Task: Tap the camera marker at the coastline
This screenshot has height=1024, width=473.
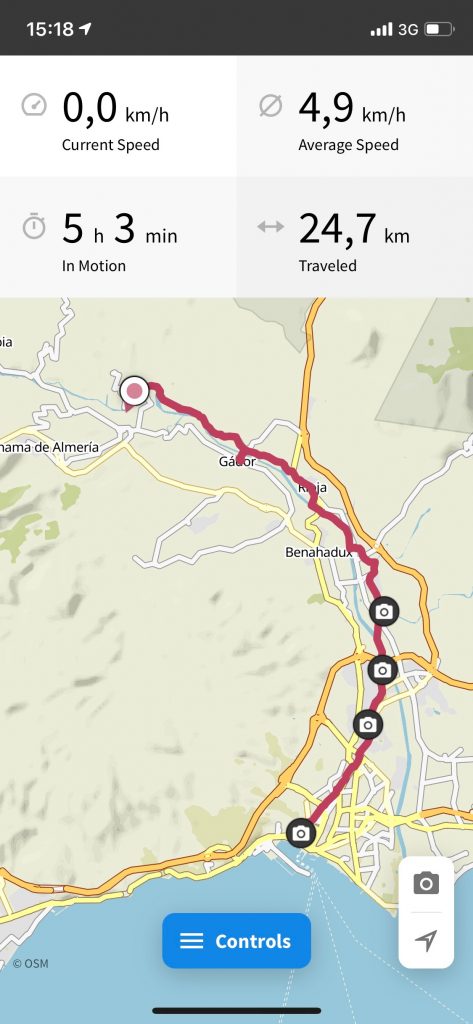Action: pyautogui.click(x=301, y=833)
